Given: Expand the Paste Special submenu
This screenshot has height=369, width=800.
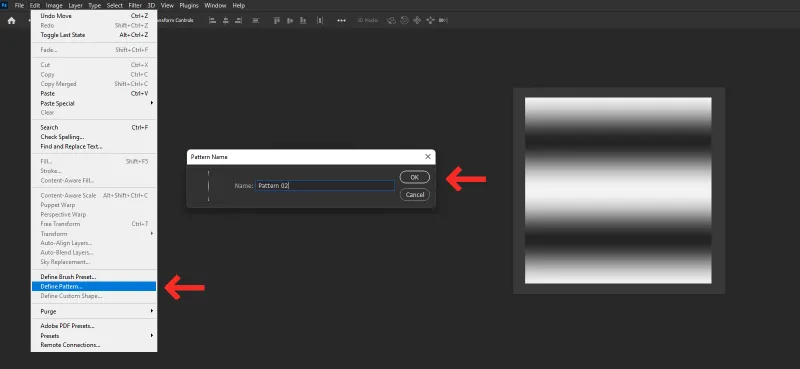Looking at the screenshot, I should click(x=94, y=103).
